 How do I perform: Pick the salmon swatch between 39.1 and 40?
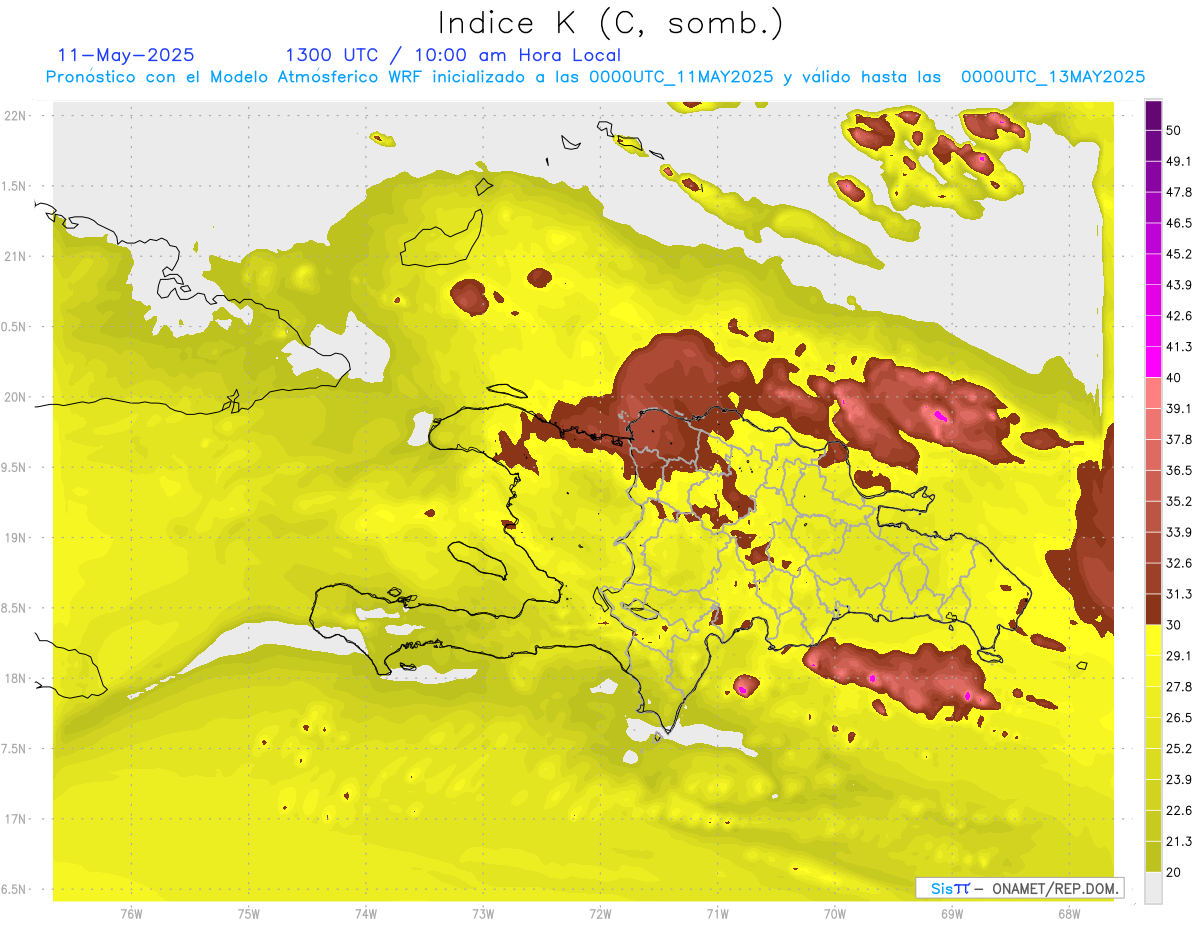[1153, 393]
